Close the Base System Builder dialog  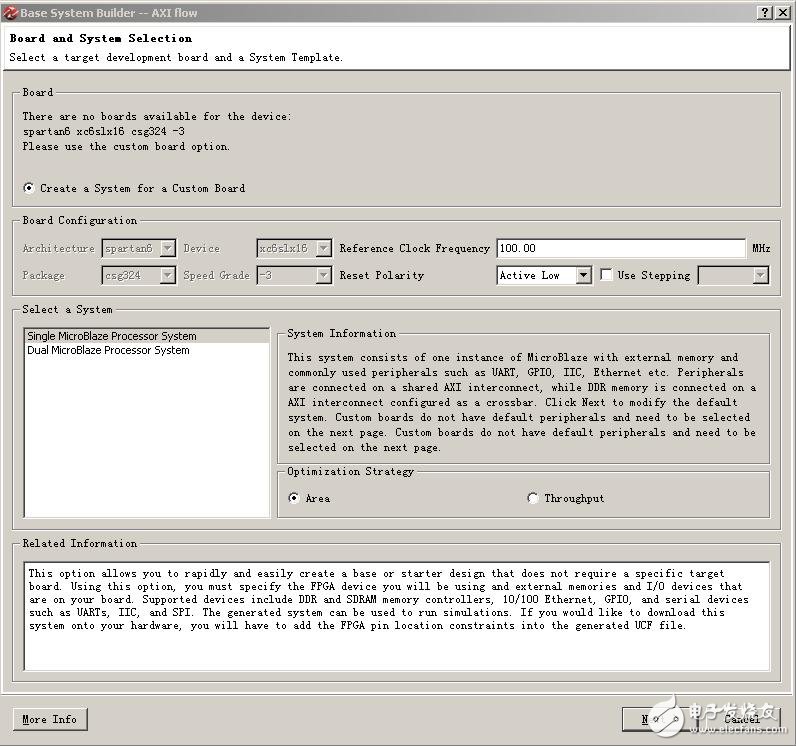(x=783, y=12)
